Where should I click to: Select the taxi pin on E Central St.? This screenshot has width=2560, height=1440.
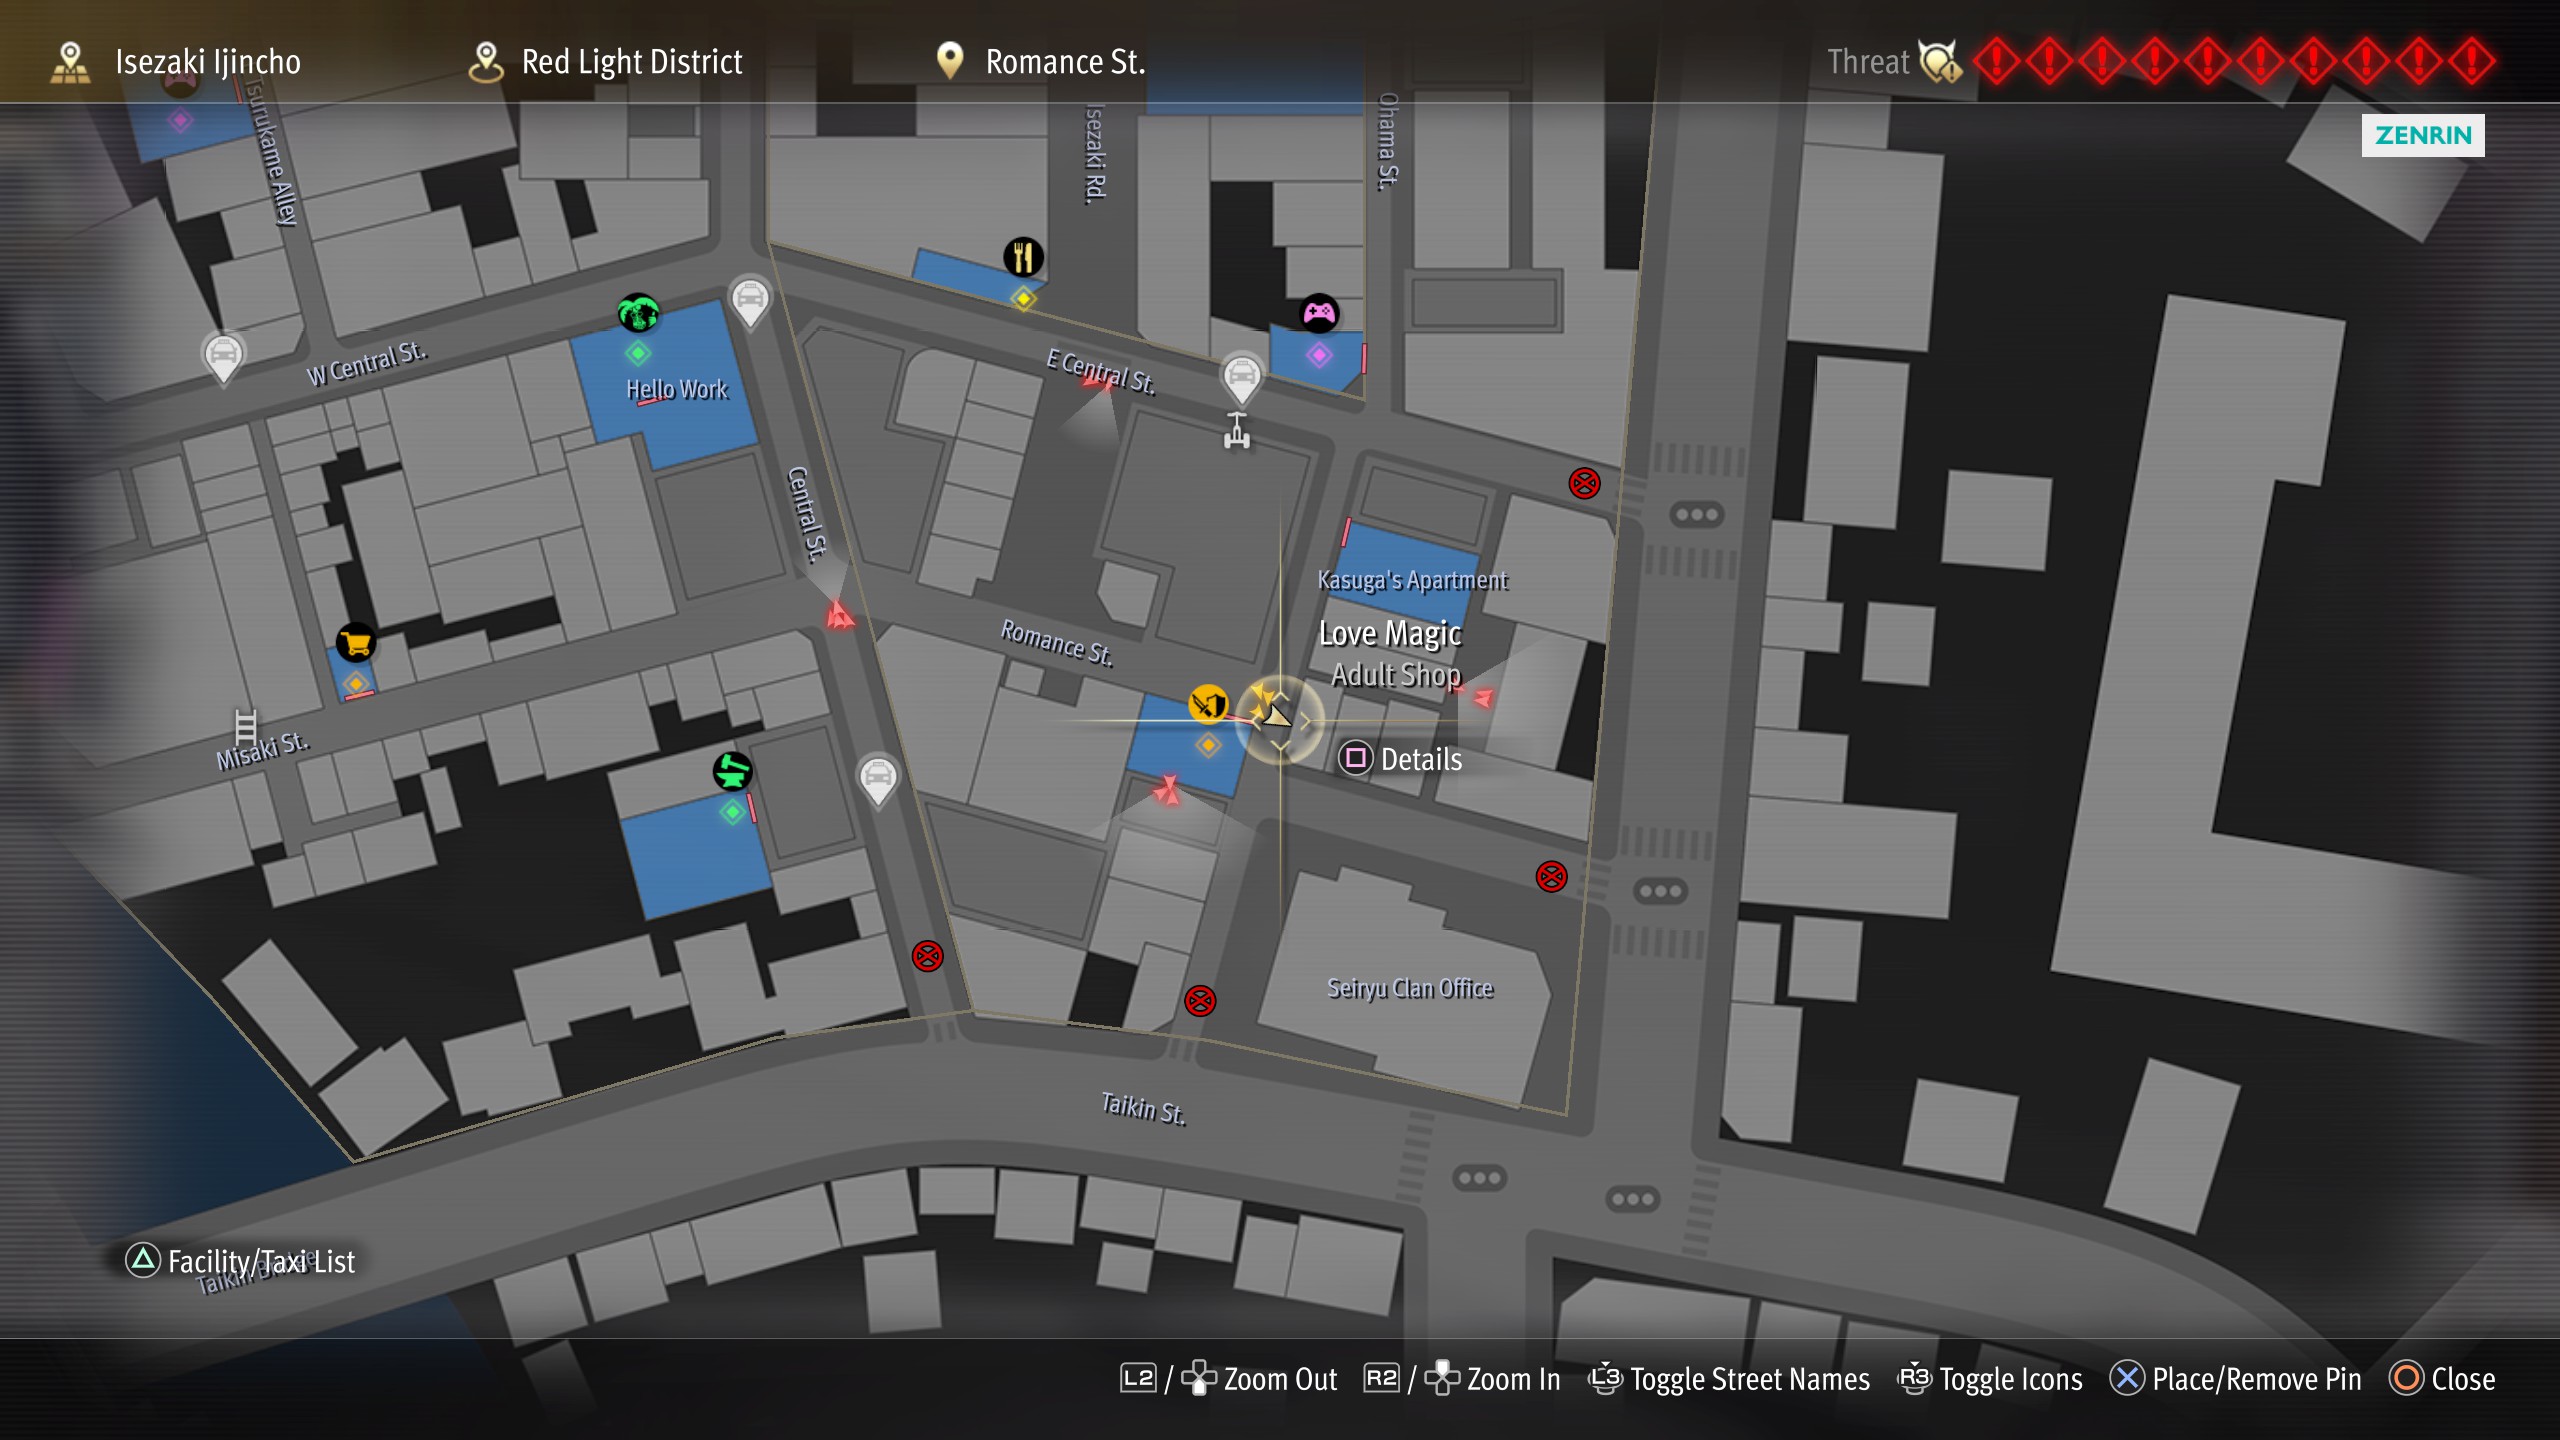point(1242,379)
